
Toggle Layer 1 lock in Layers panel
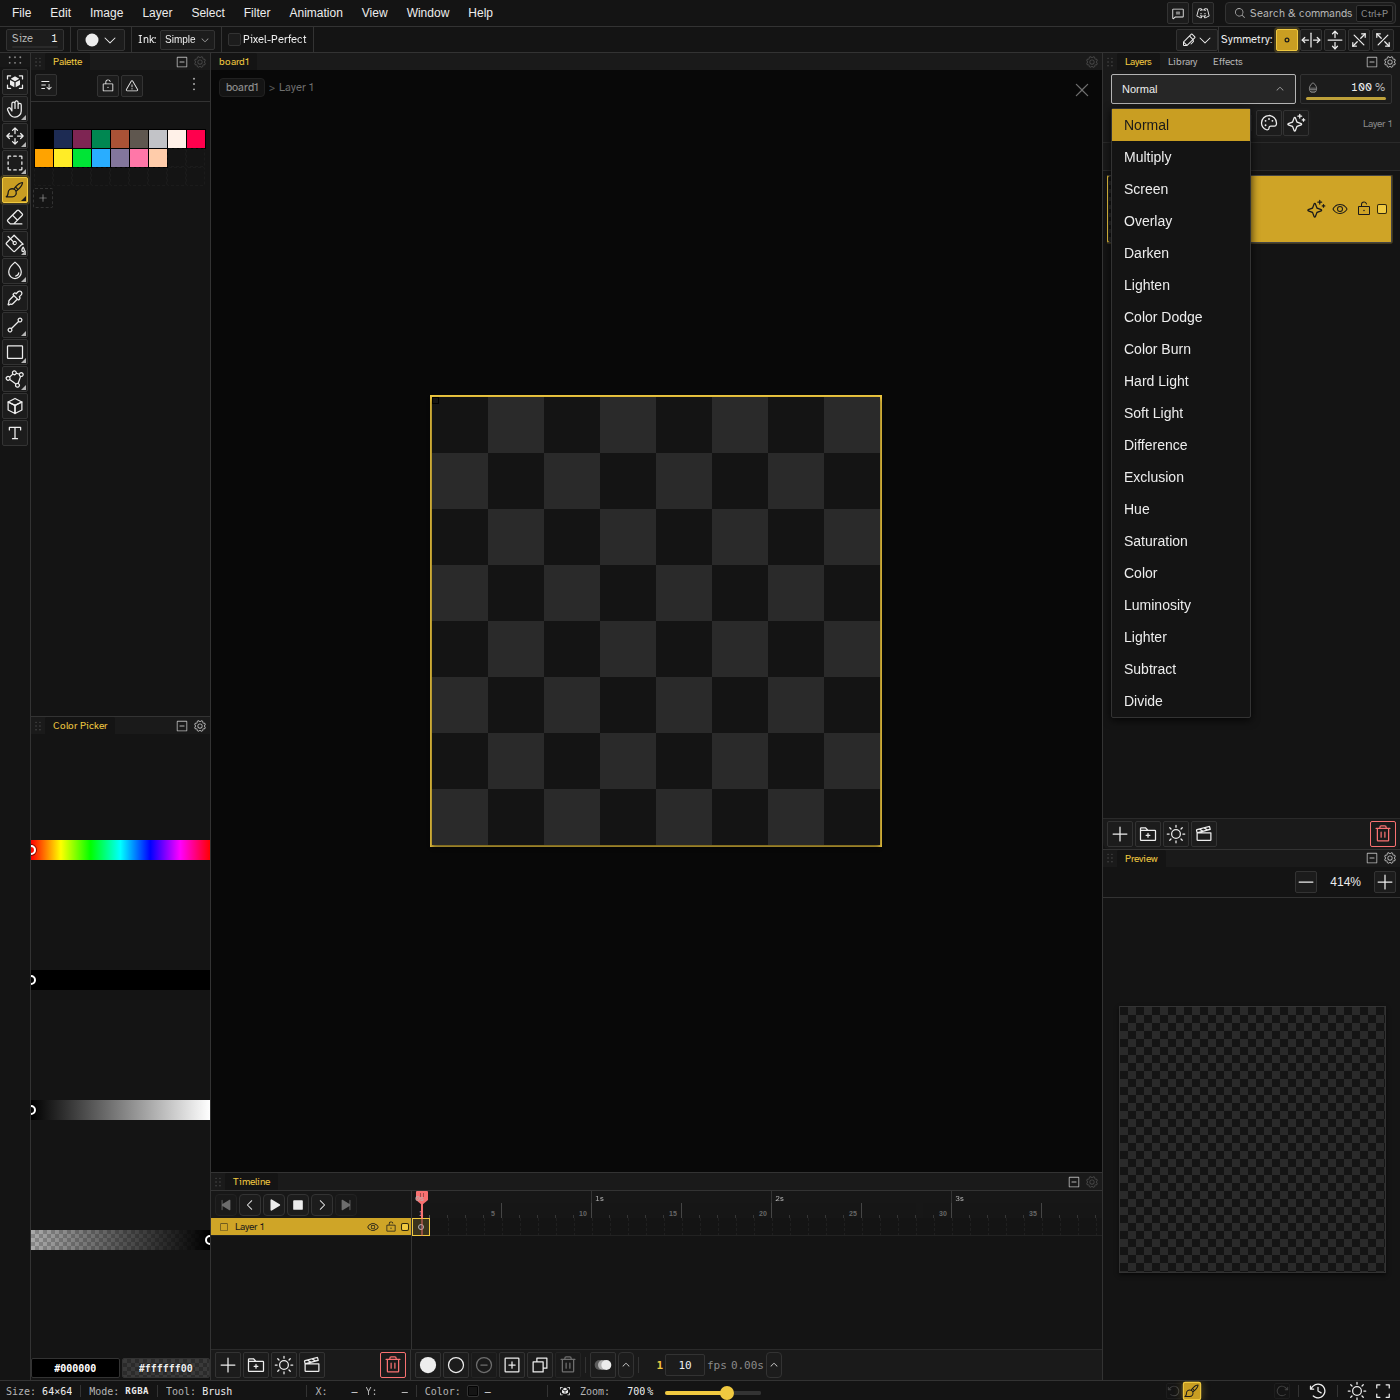click(1364, 209)
